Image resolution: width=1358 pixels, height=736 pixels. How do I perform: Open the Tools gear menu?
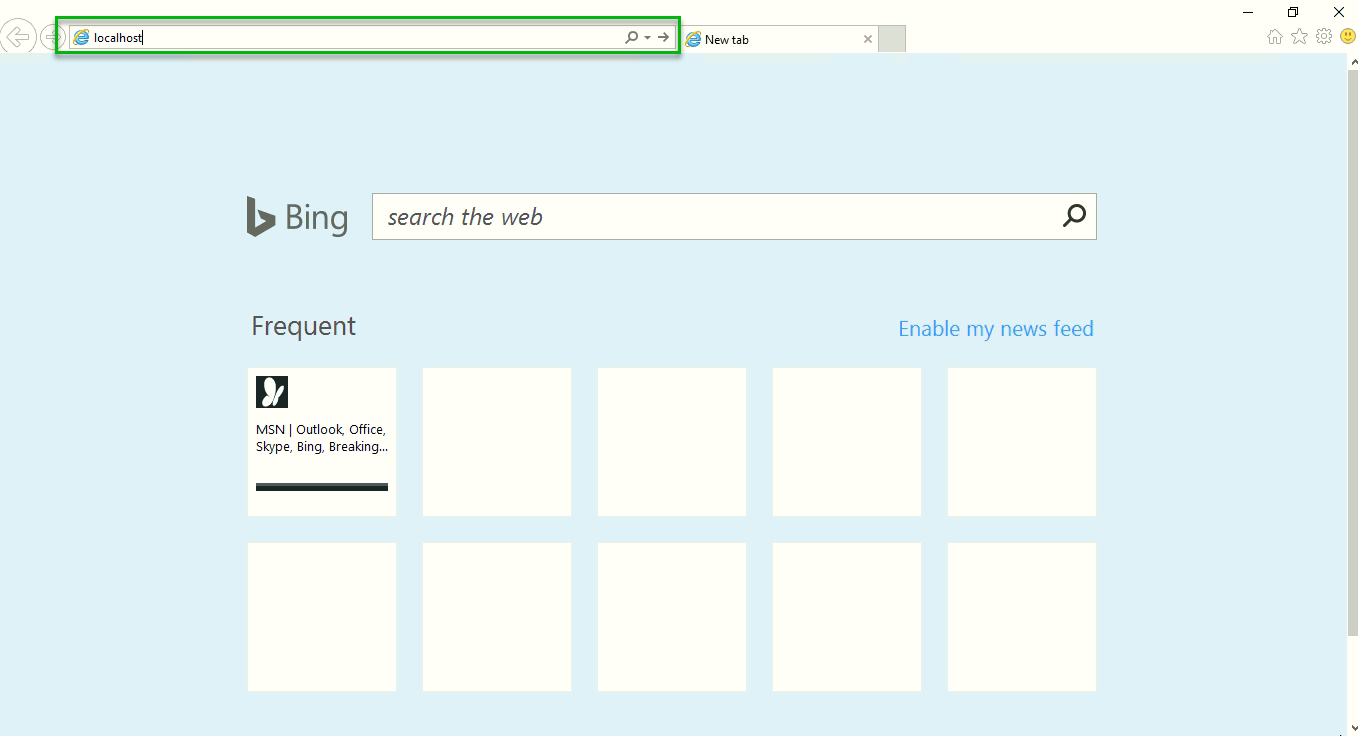pyautogui.click(x=1324, y=37)
